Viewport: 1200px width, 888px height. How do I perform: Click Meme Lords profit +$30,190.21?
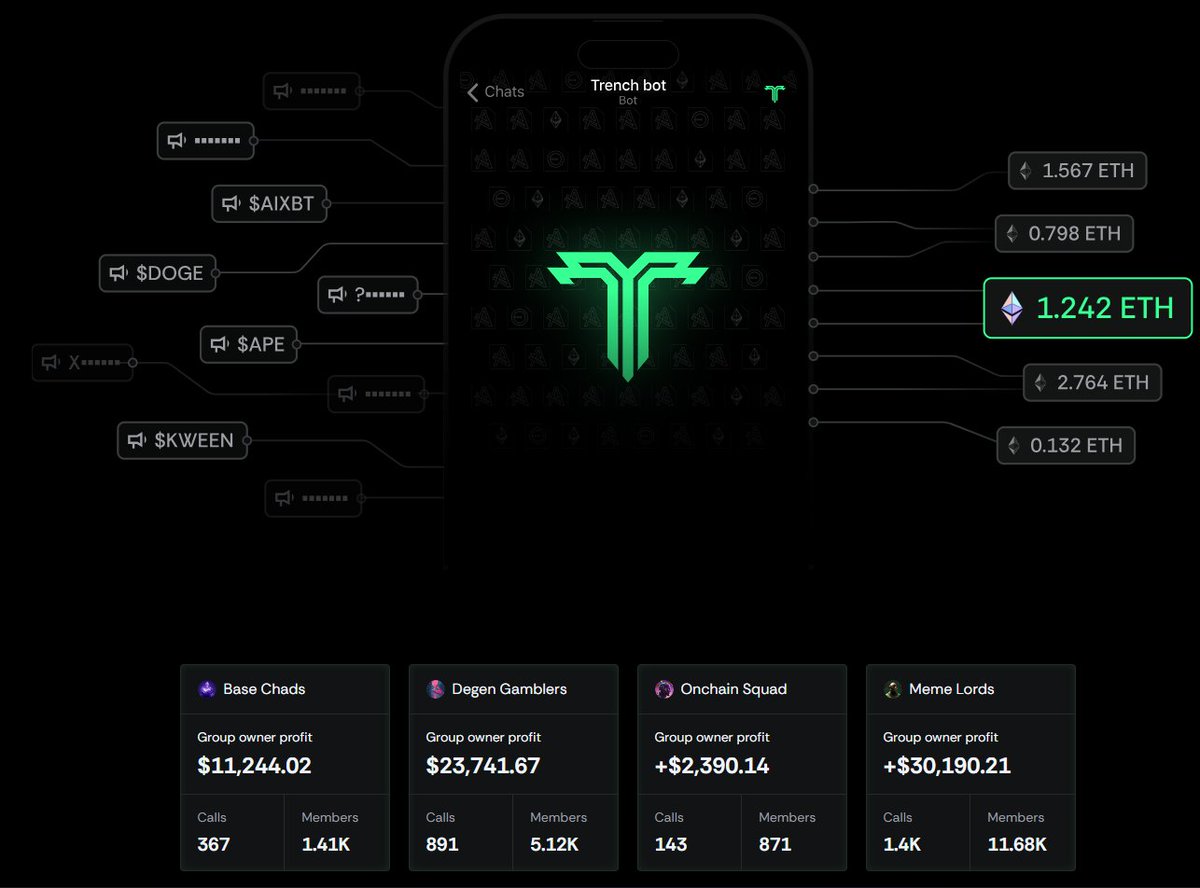[x=946, y=766]
